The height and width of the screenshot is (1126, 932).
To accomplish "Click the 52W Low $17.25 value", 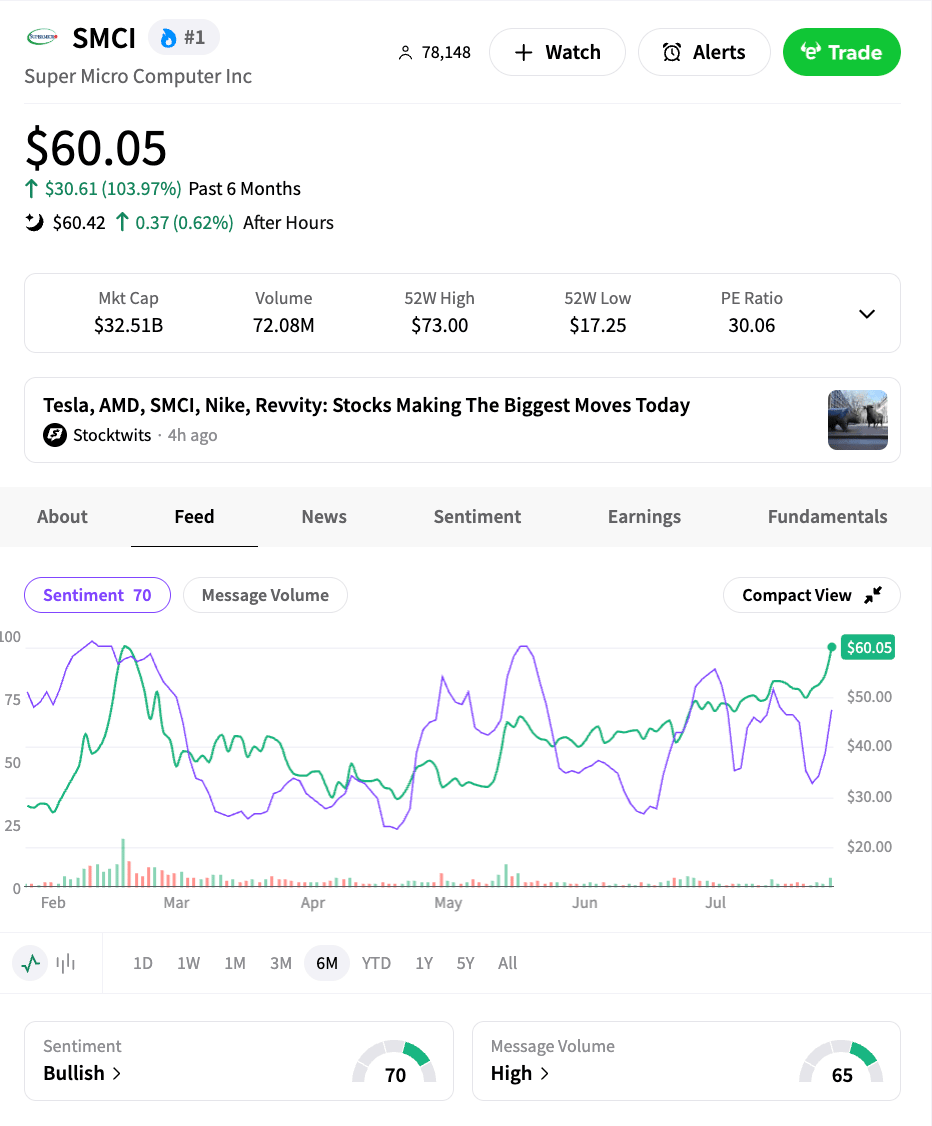I will point(597,325).
